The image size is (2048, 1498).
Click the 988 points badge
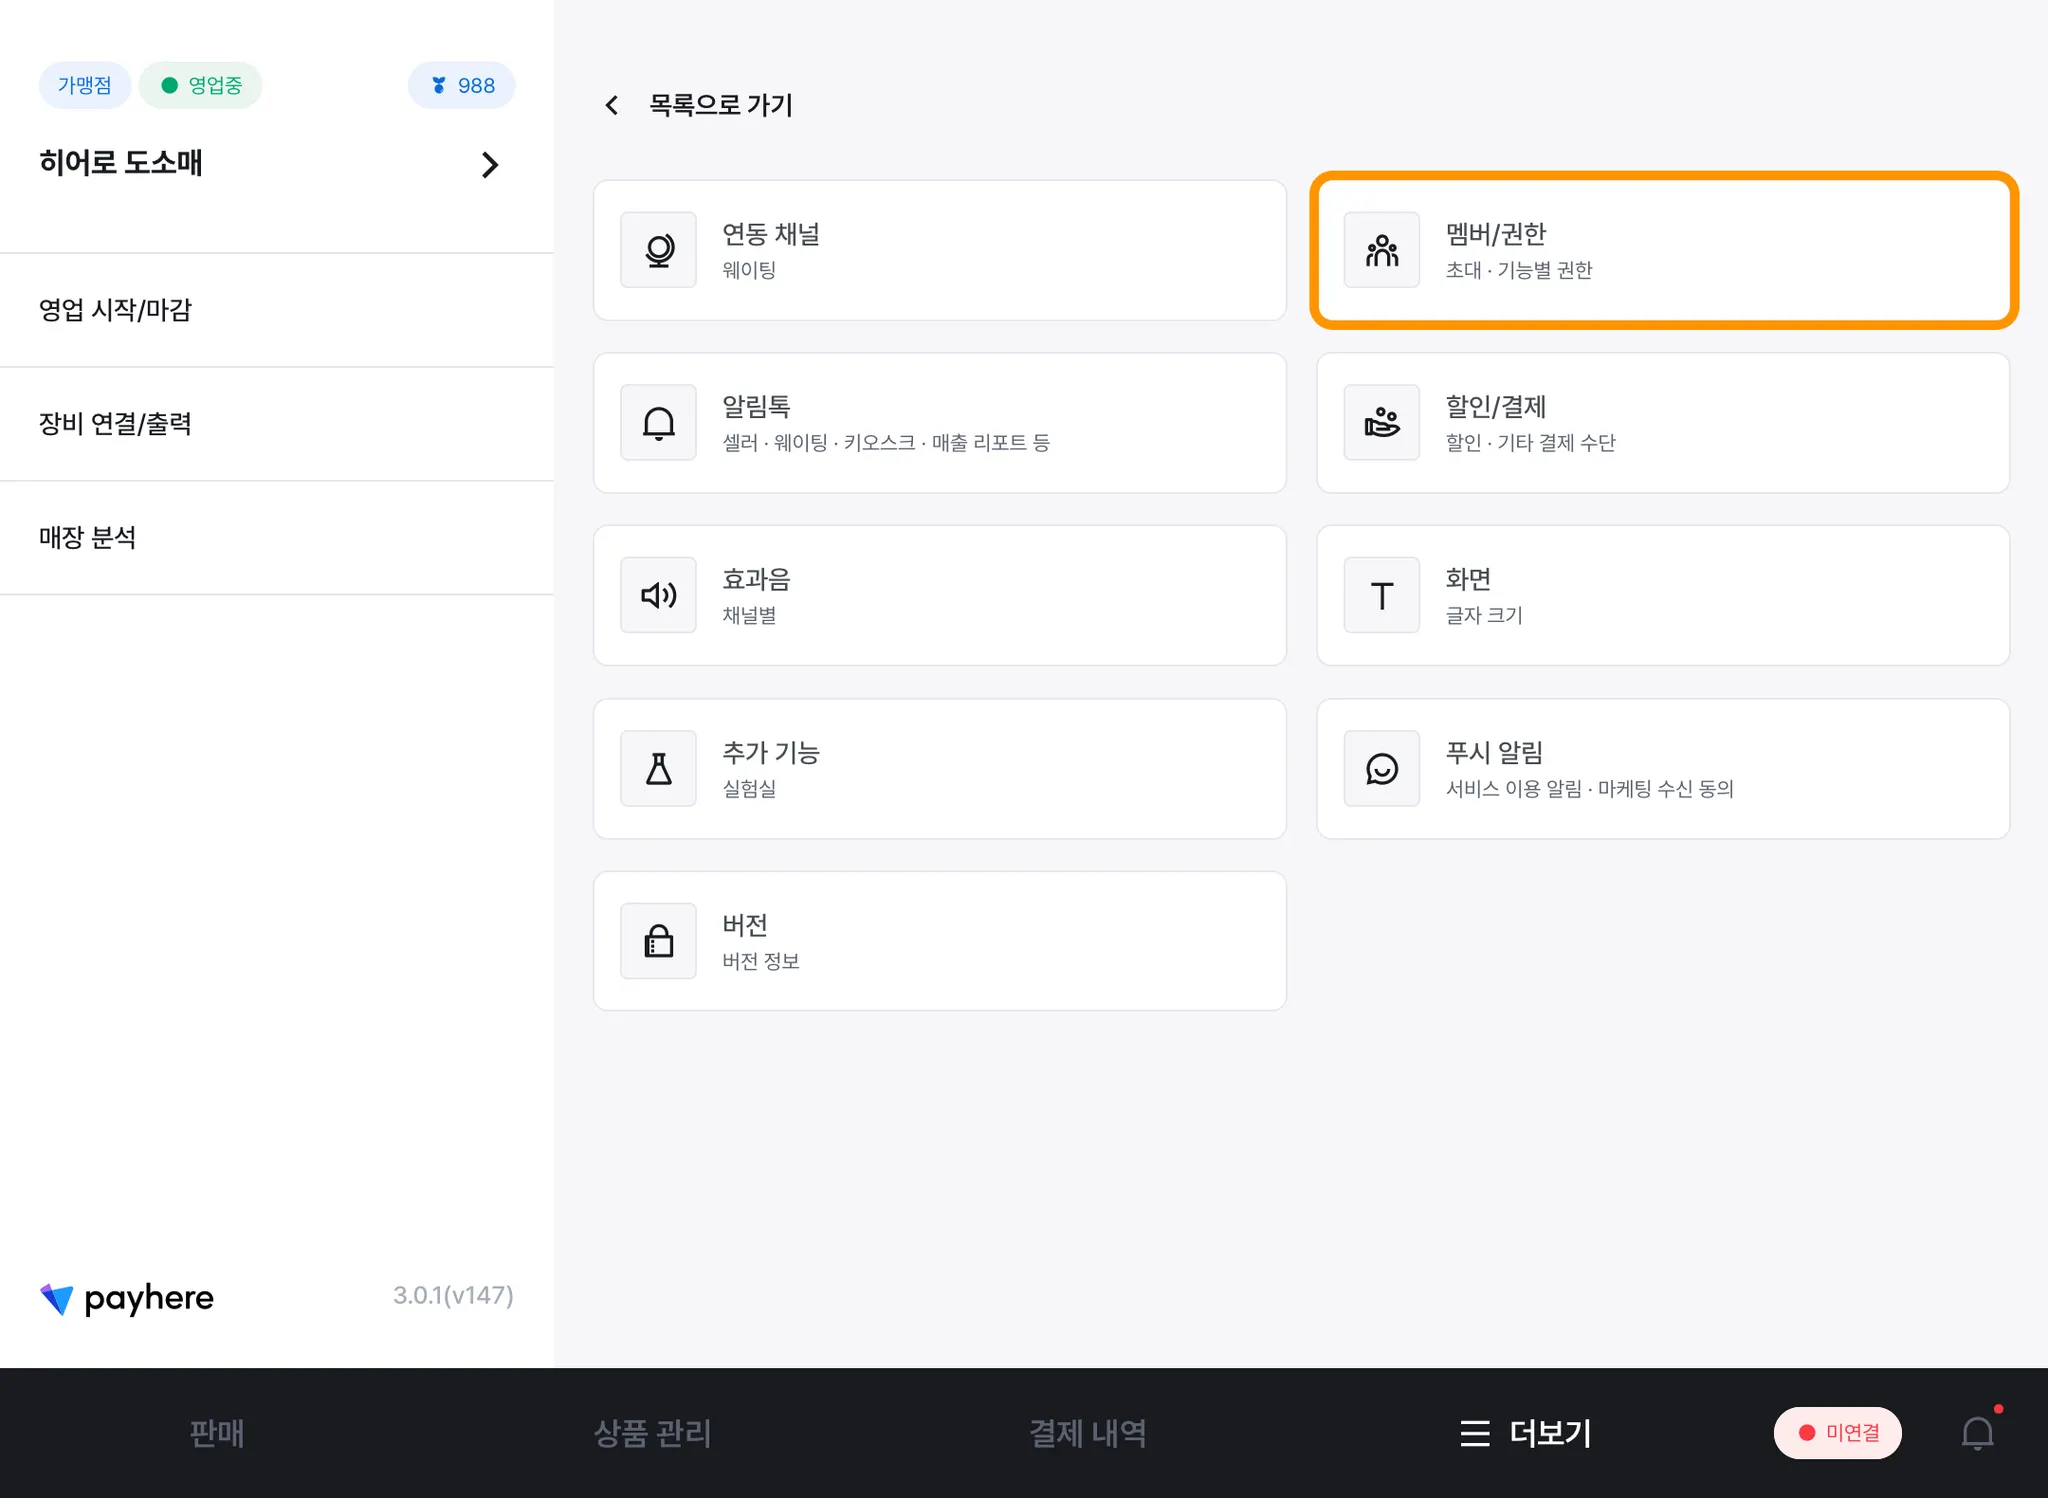(462, 85)
